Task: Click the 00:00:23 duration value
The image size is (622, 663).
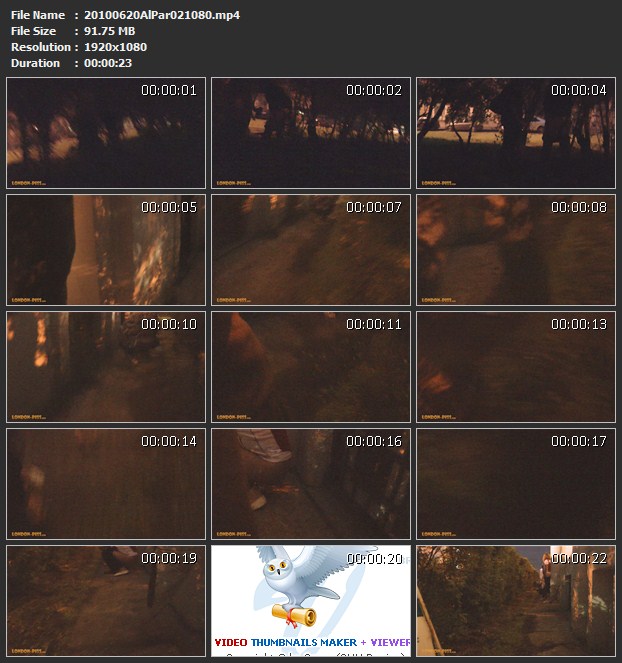Action: coord(109,63)
